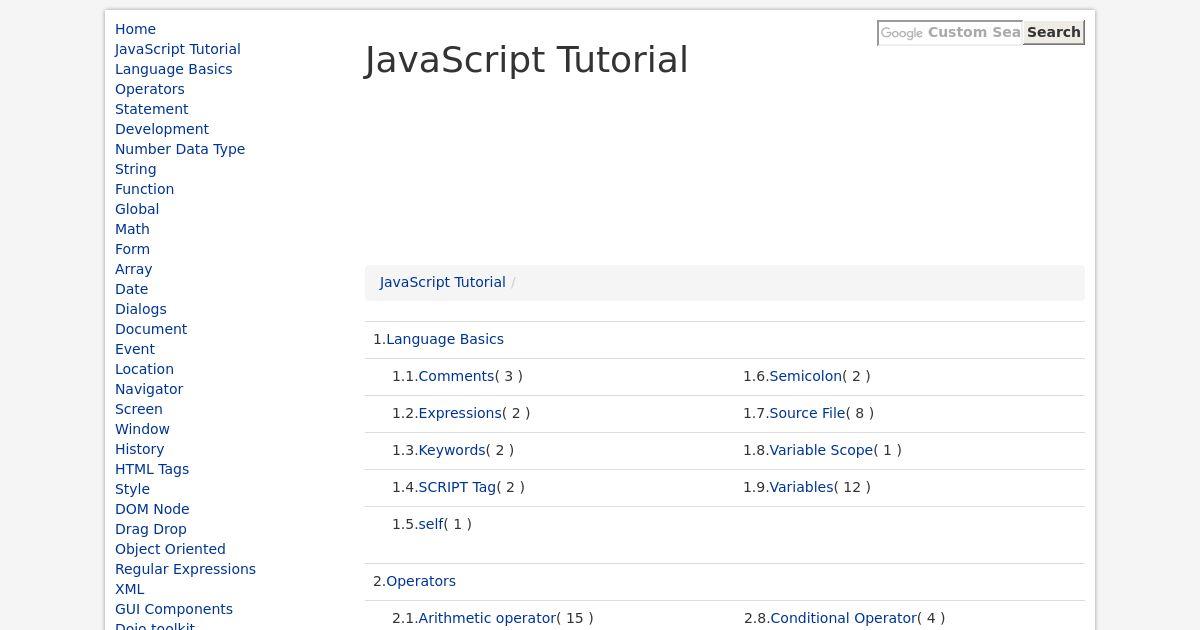
Task: Open Home in the sidebar
Action: tap(135, 29)
